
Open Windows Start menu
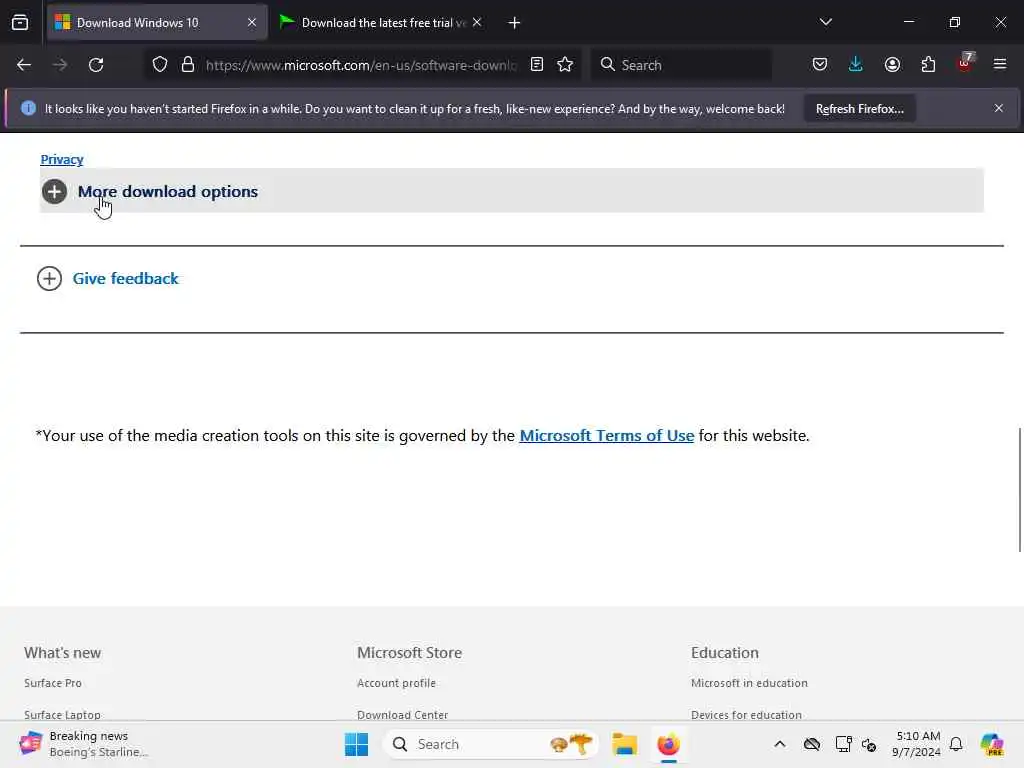tap(357, 744)
